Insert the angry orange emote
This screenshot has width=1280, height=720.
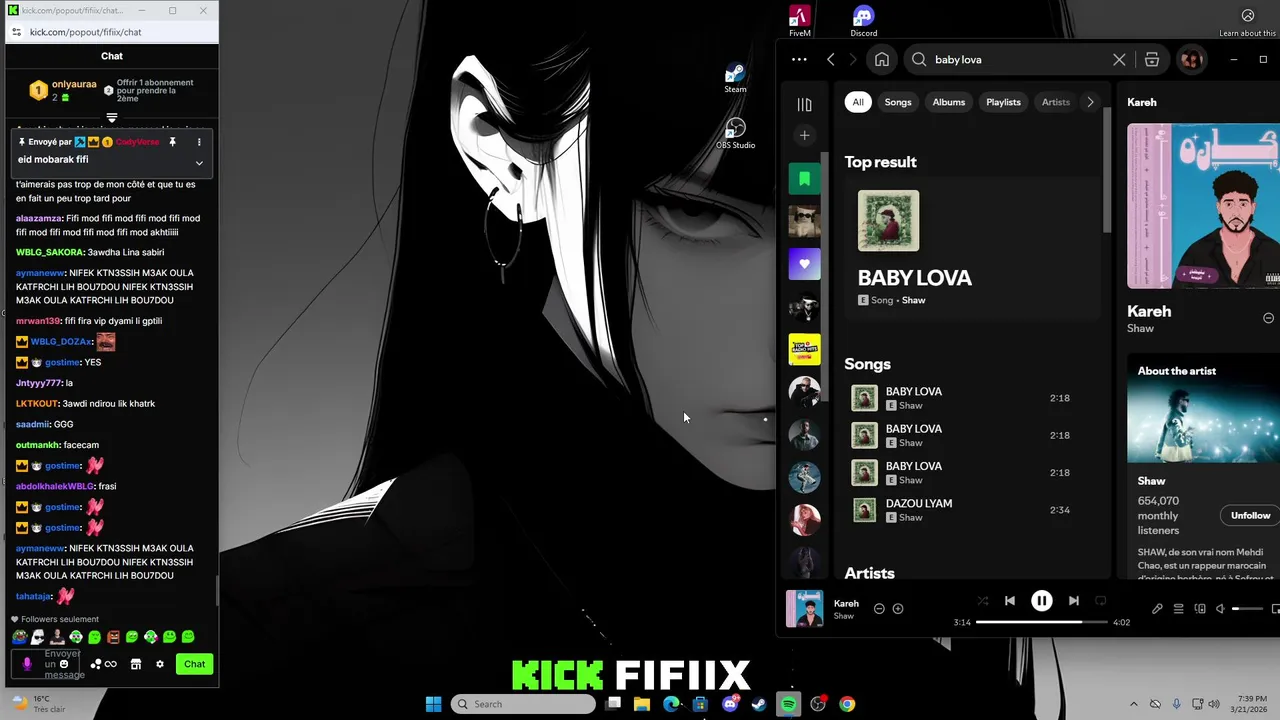(x=113, y=637)
